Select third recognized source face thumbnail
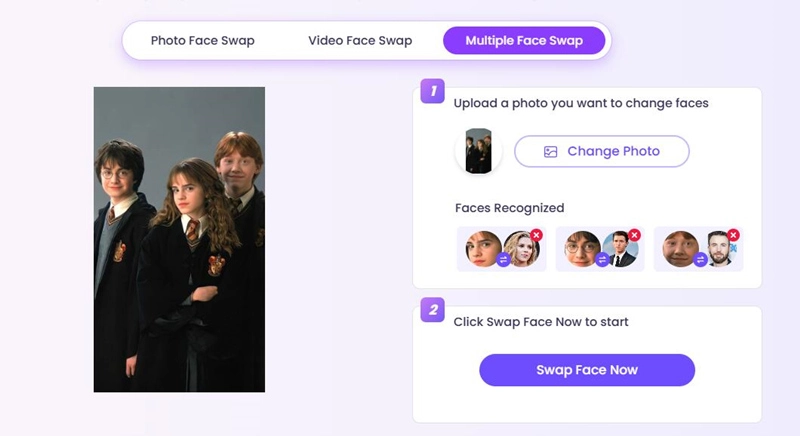 coord(680,247)
